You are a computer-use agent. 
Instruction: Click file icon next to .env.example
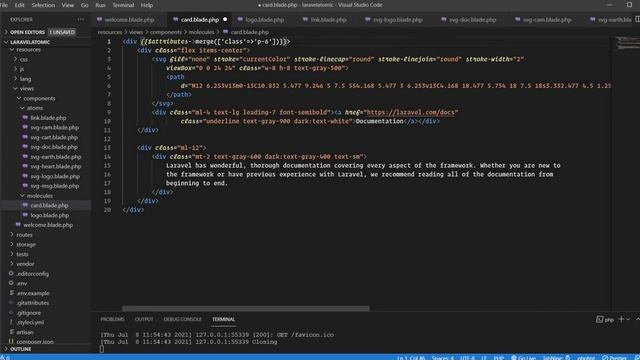coord(11,293)
